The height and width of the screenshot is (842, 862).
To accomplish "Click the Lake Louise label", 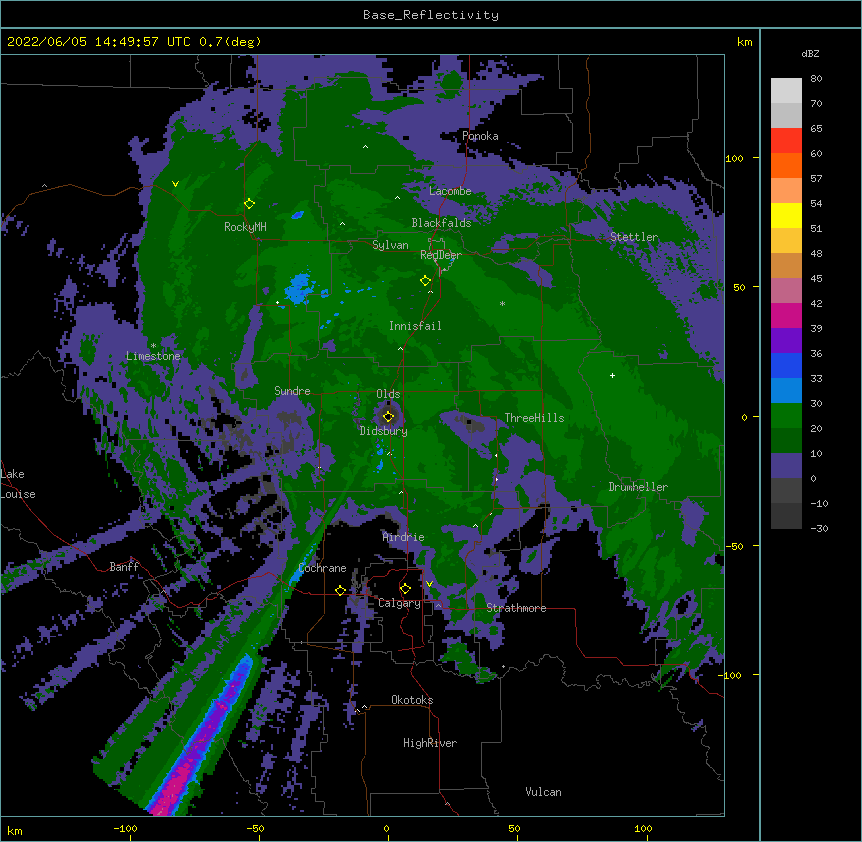I will [x=18, y=484].
